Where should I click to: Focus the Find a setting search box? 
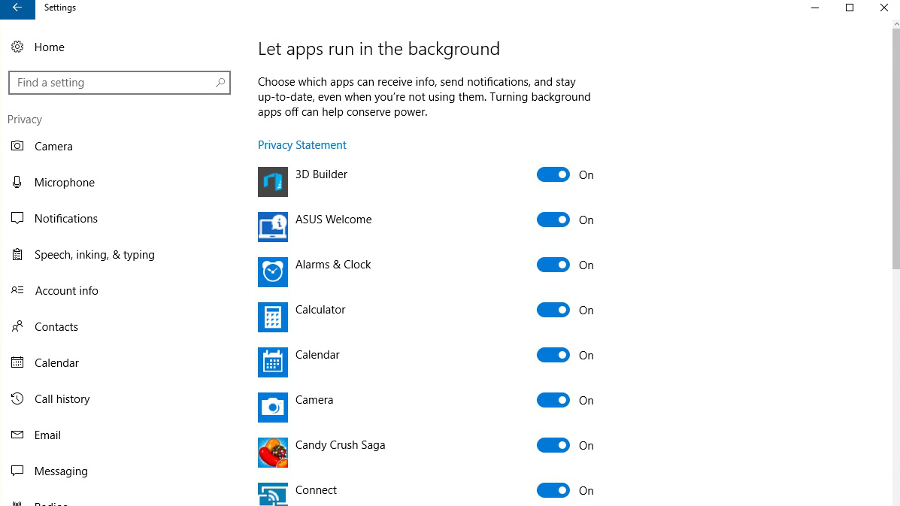[x=119, y=83]
